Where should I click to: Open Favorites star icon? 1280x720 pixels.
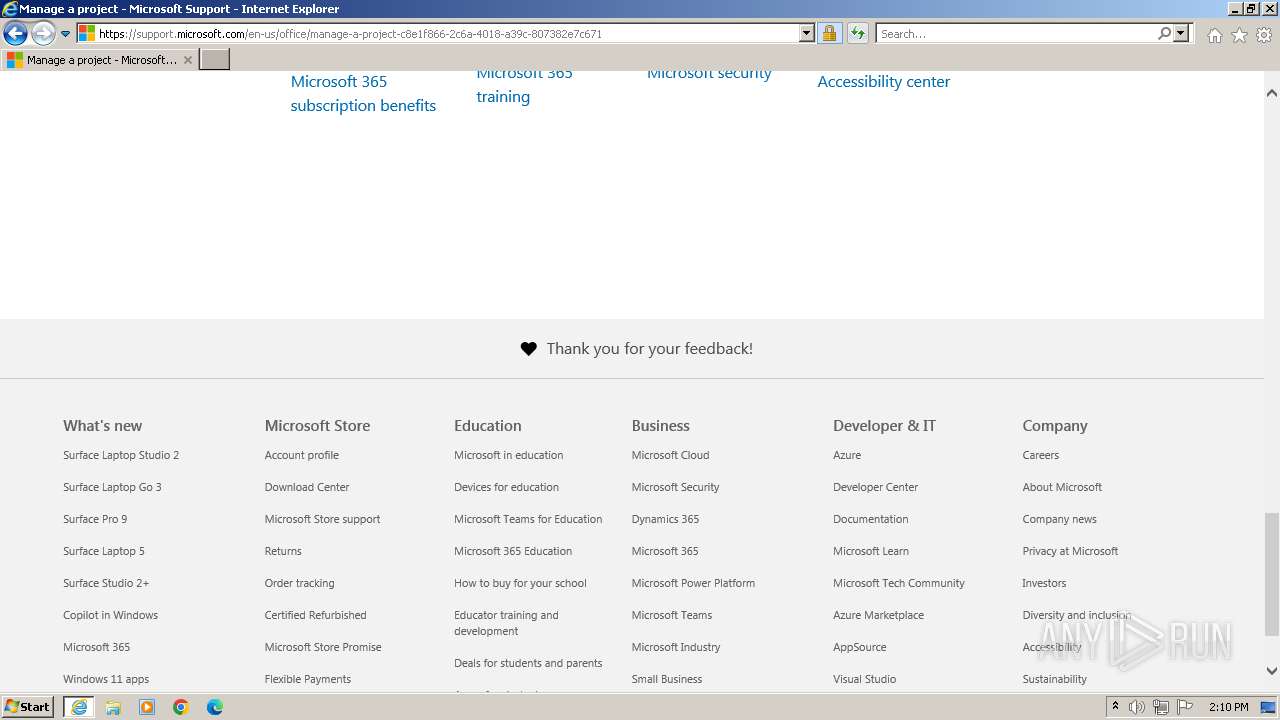[1239, 35]
